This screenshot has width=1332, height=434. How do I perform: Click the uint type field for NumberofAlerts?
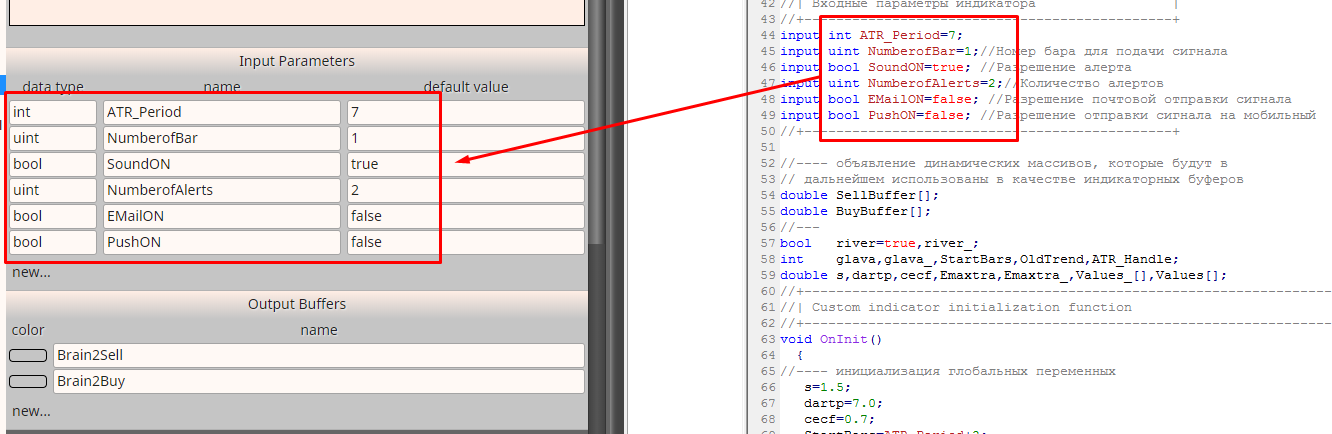pos(53,190)
